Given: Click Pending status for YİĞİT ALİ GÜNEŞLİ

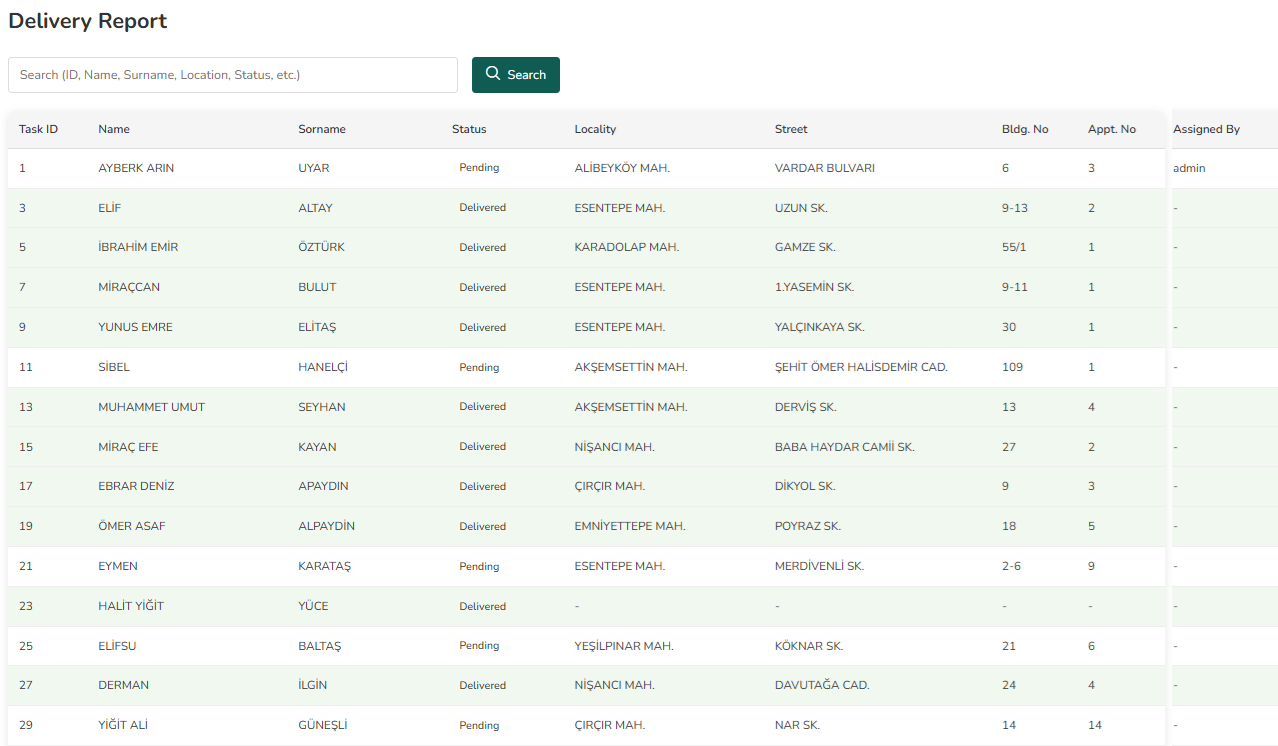Looking at the screenshot, I should tap(479, 725).
